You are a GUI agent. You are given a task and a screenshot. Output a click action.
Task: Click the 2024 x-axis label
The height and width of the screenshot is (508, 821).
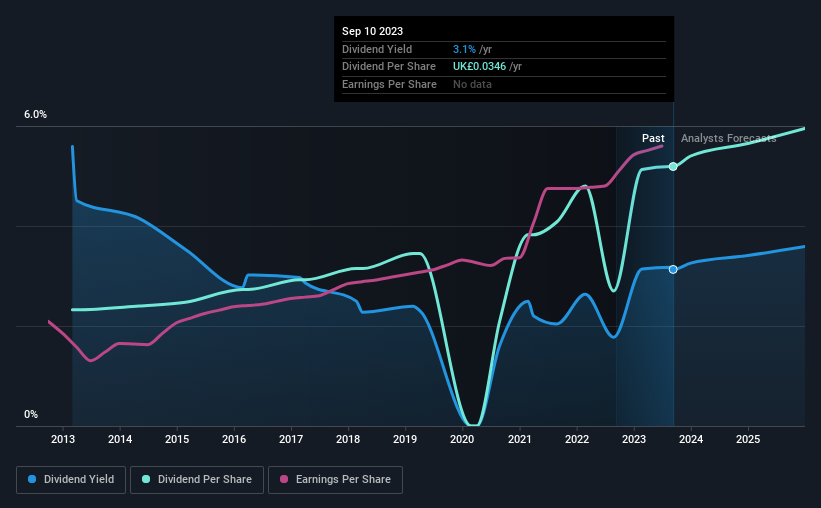click(691, 439)
